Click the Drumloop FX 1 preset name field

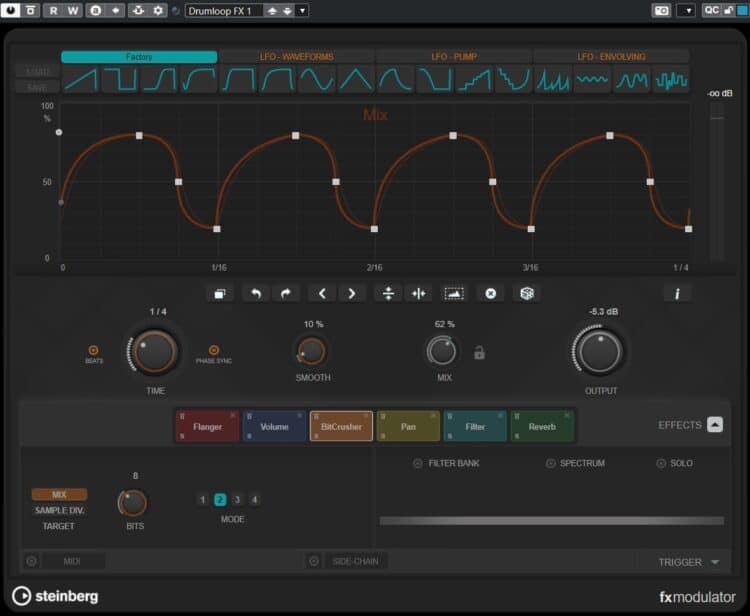pos(224,11)
